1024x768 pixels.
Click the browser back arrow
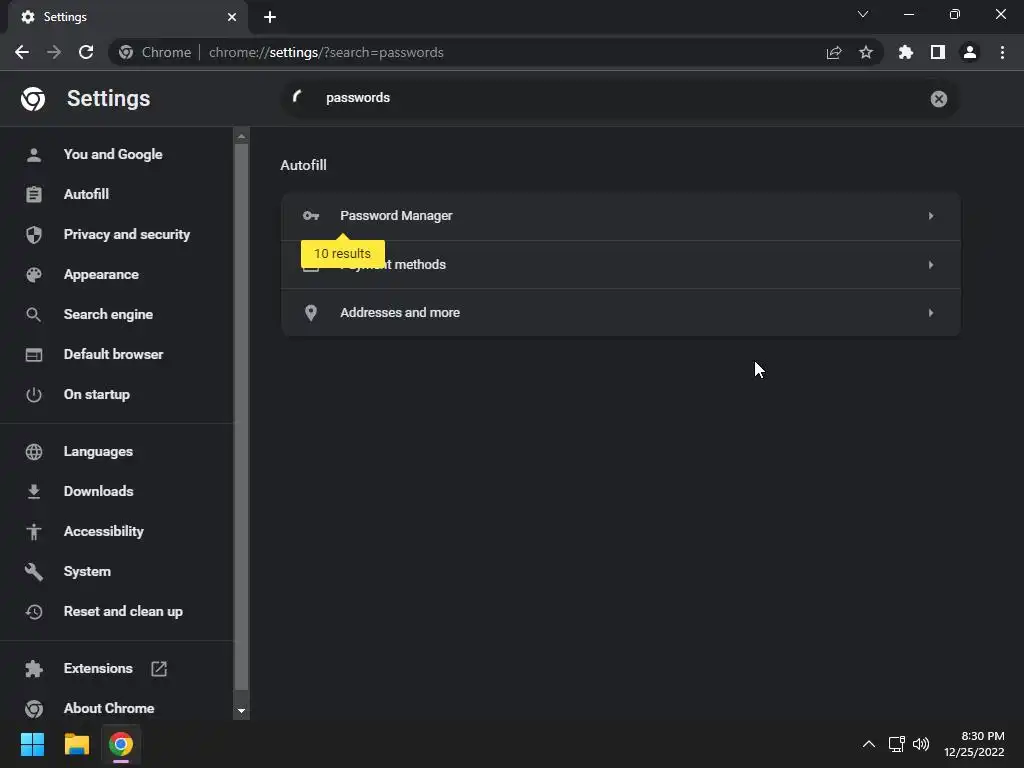tap(22, 52)
